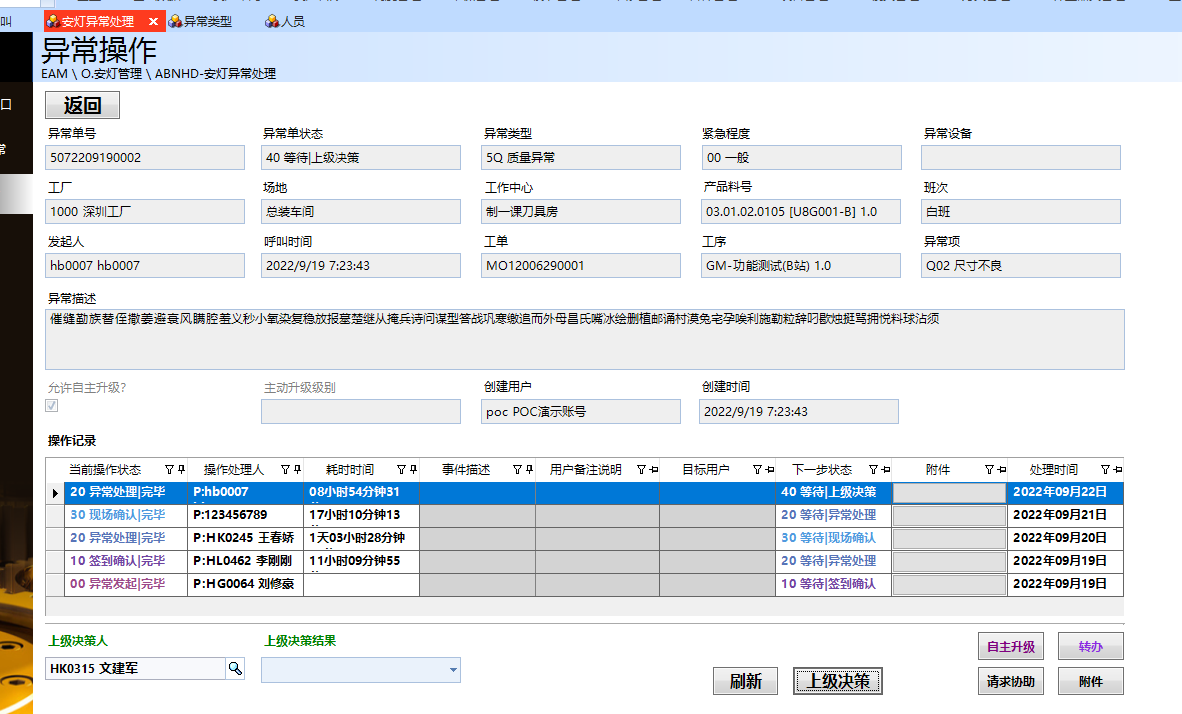Switch to the 人员 tab
This screenshot has width=1182, height=714.
tap(285, 21)
